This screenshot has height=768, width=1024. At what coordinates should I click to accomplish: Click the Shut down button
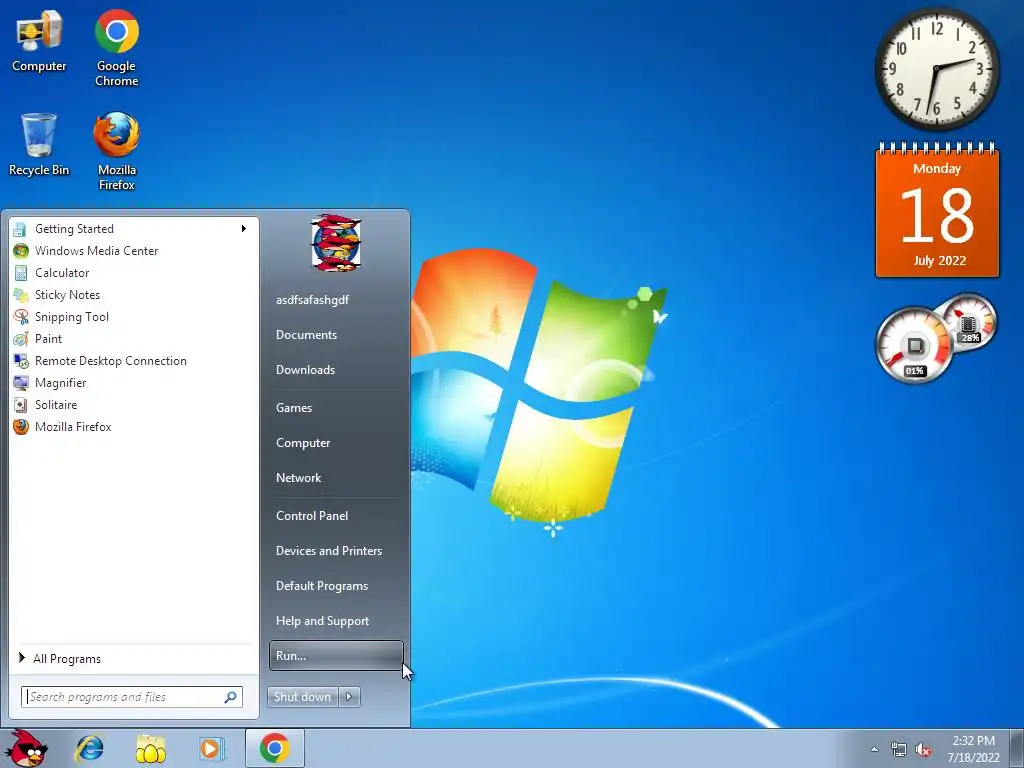tap(303, 697)
